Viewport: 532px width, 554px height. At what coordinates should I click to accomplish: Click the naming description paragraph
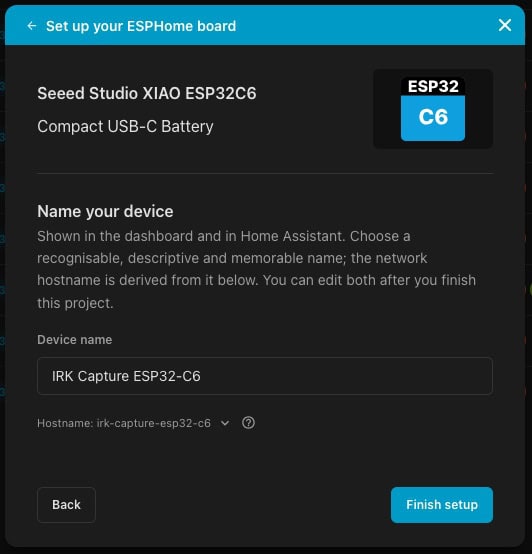tap(256, 270)
